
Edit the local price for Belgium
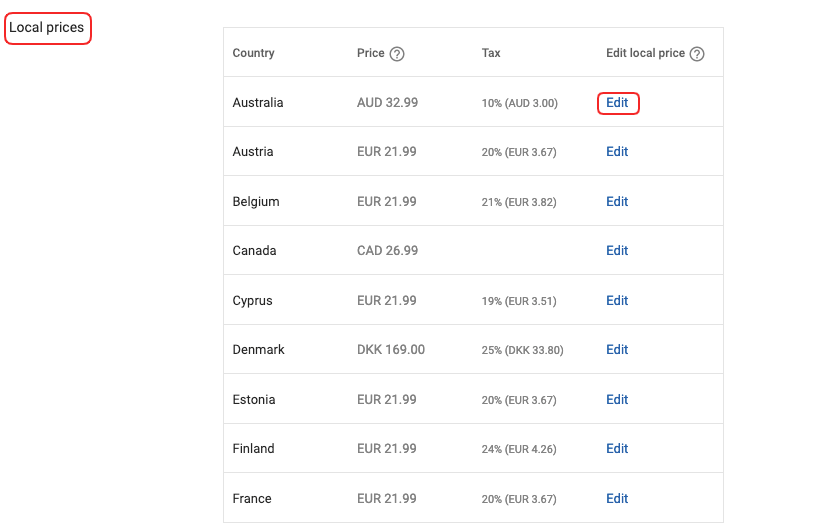coord(617,202)
